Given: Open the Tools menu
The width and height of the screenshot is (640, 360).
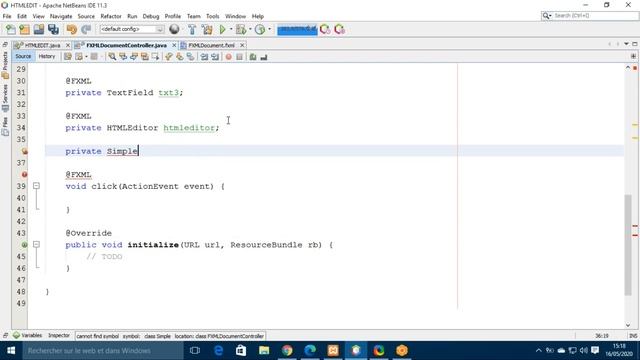Looking at the screenshot, I should click(213, 16).
